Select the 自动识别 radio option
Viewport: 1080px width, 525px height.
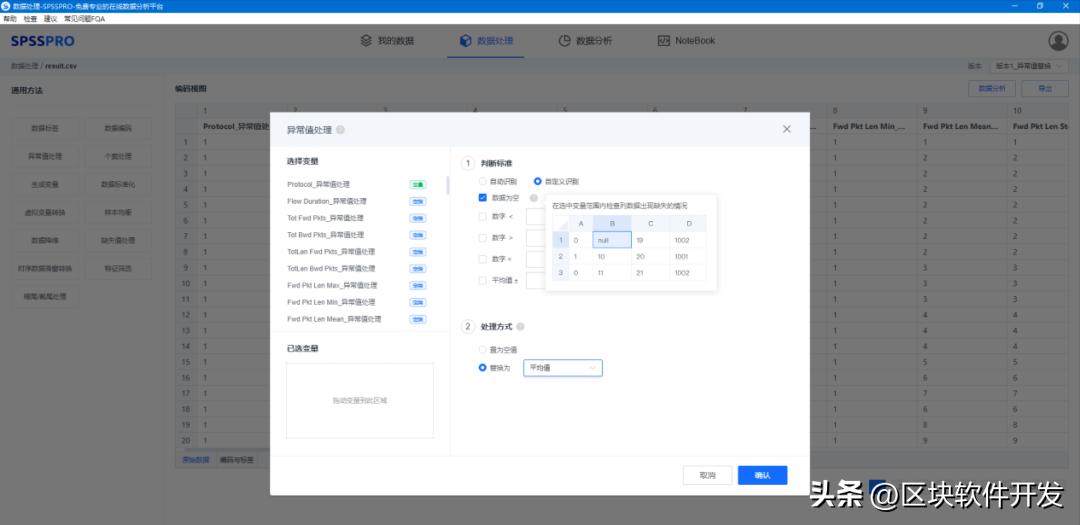click(x=483, y=181)
